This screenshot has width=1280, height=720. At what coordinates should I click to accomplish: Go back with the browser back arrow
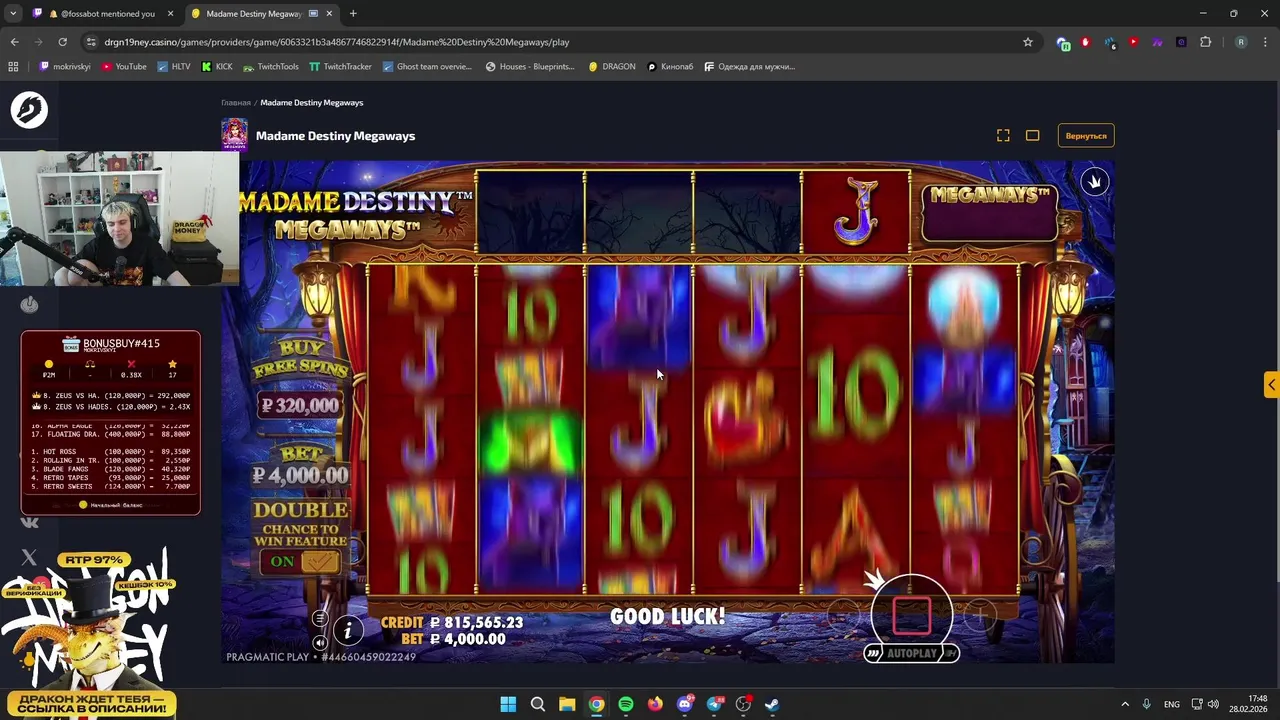(x=14, y=42)
